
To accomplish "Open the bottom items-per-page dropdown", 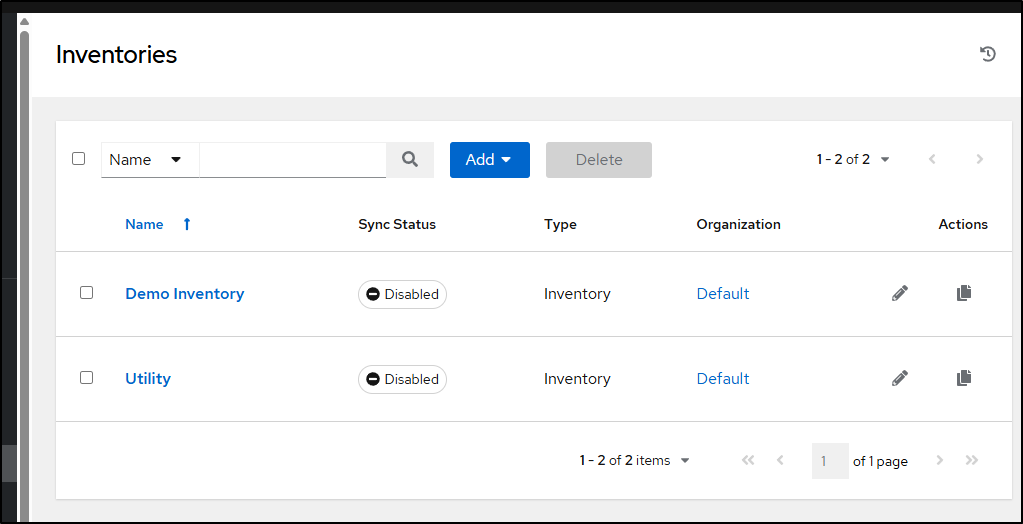I will click(x=634, y=461).
